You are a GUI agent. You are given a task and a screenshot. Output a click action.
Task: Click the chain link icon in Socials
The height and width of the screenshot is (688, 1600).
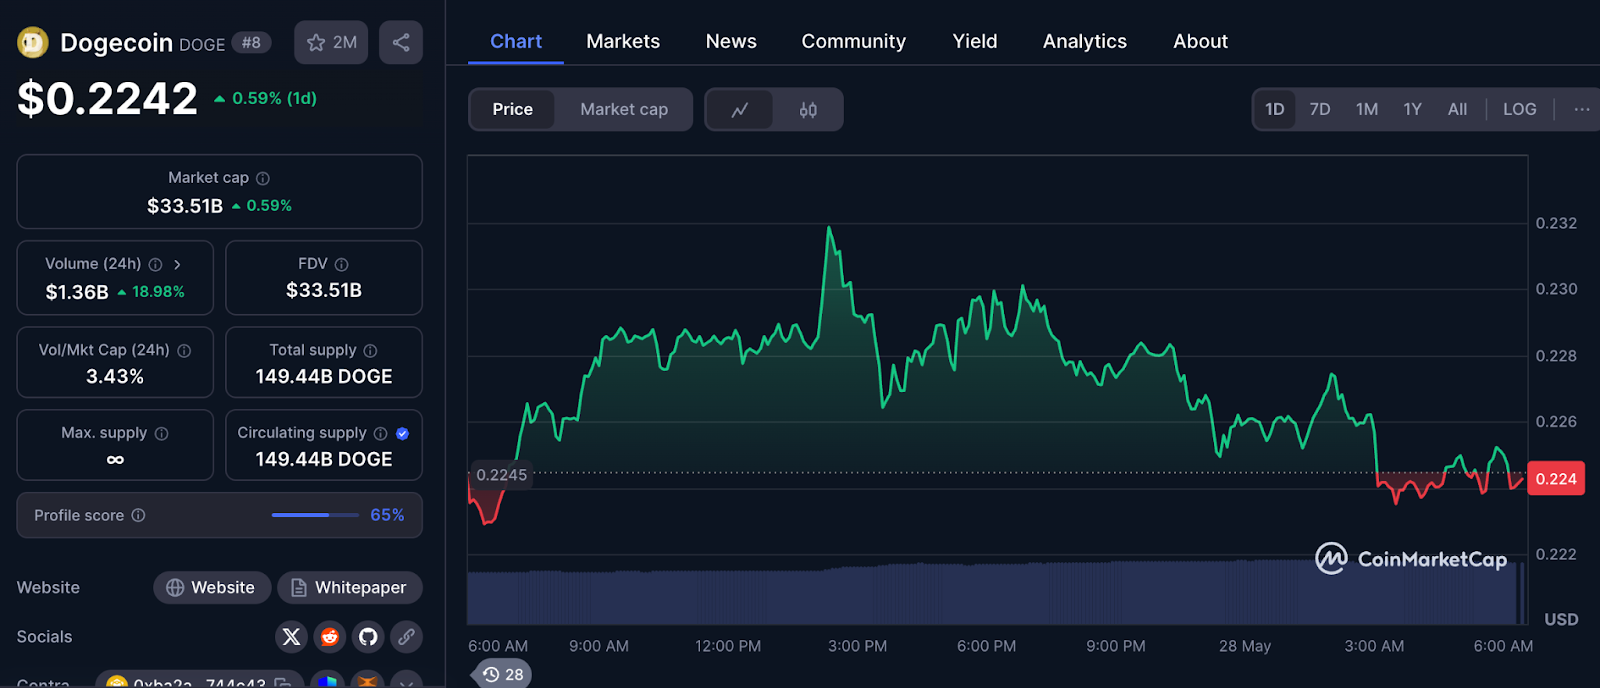click(406, 636)
